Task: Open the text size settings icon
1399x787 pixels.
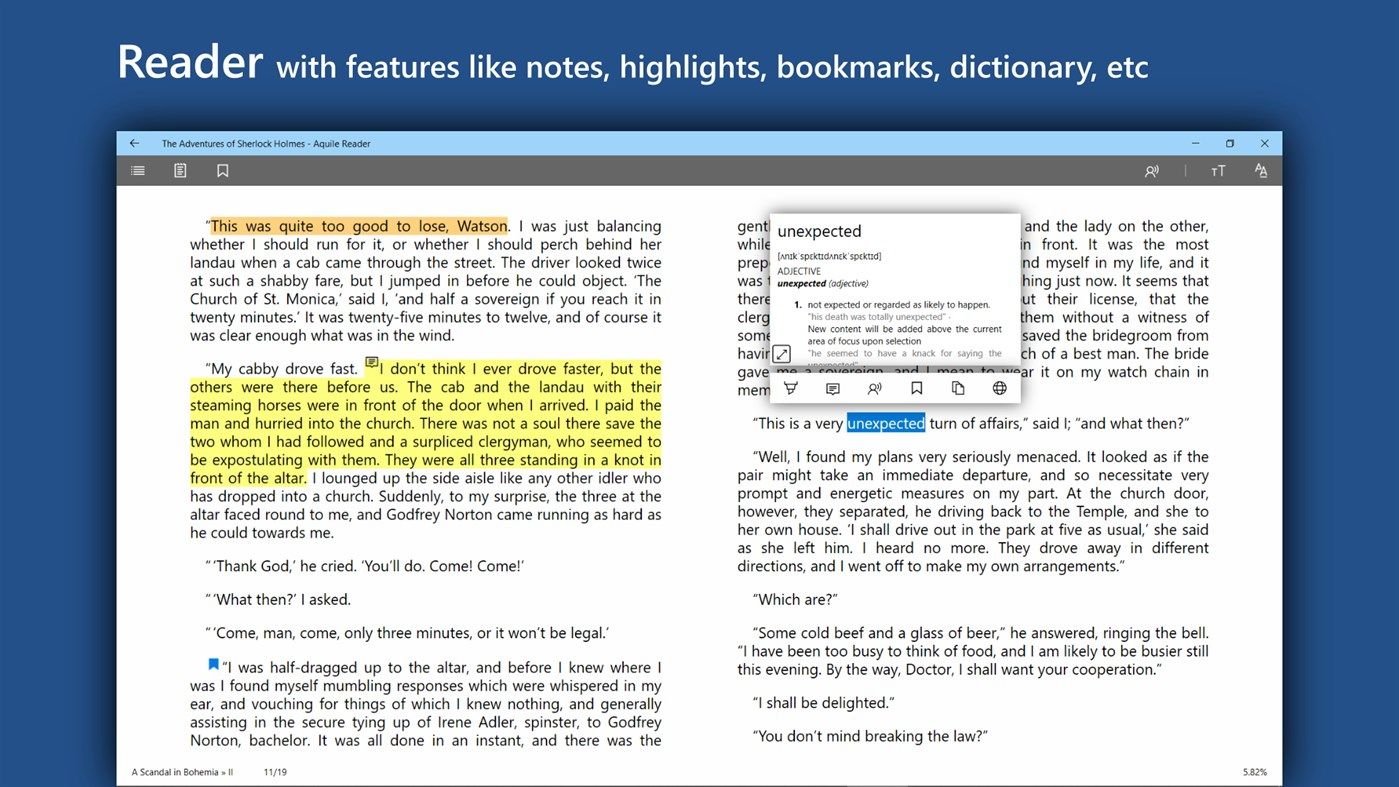Action: [1217, 171]
